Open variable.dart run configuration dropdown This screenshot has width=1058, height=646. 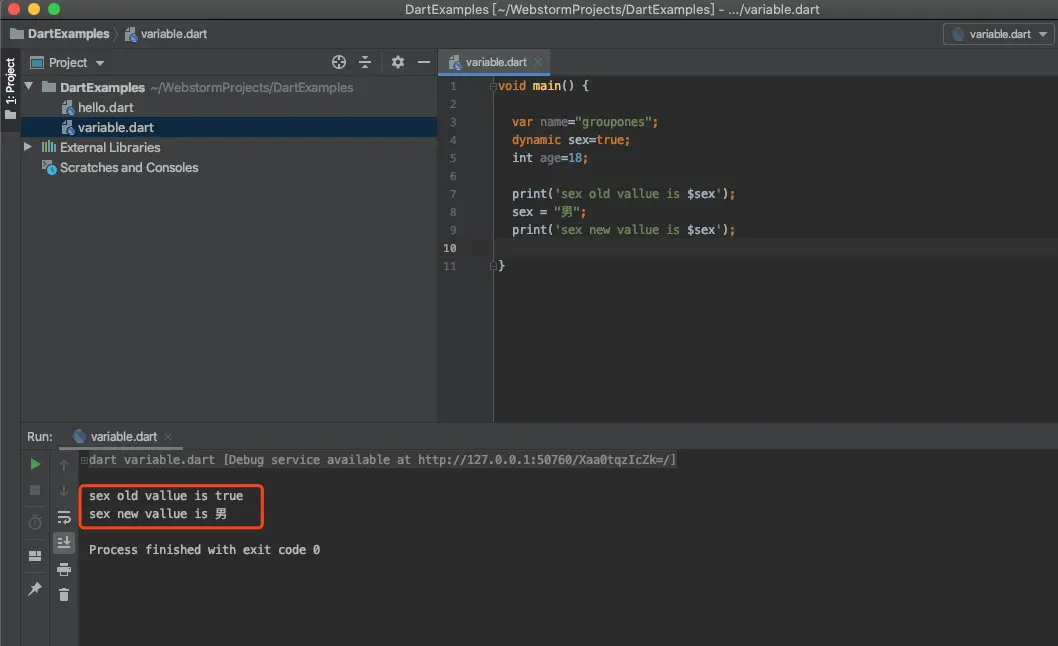point(999,34)
